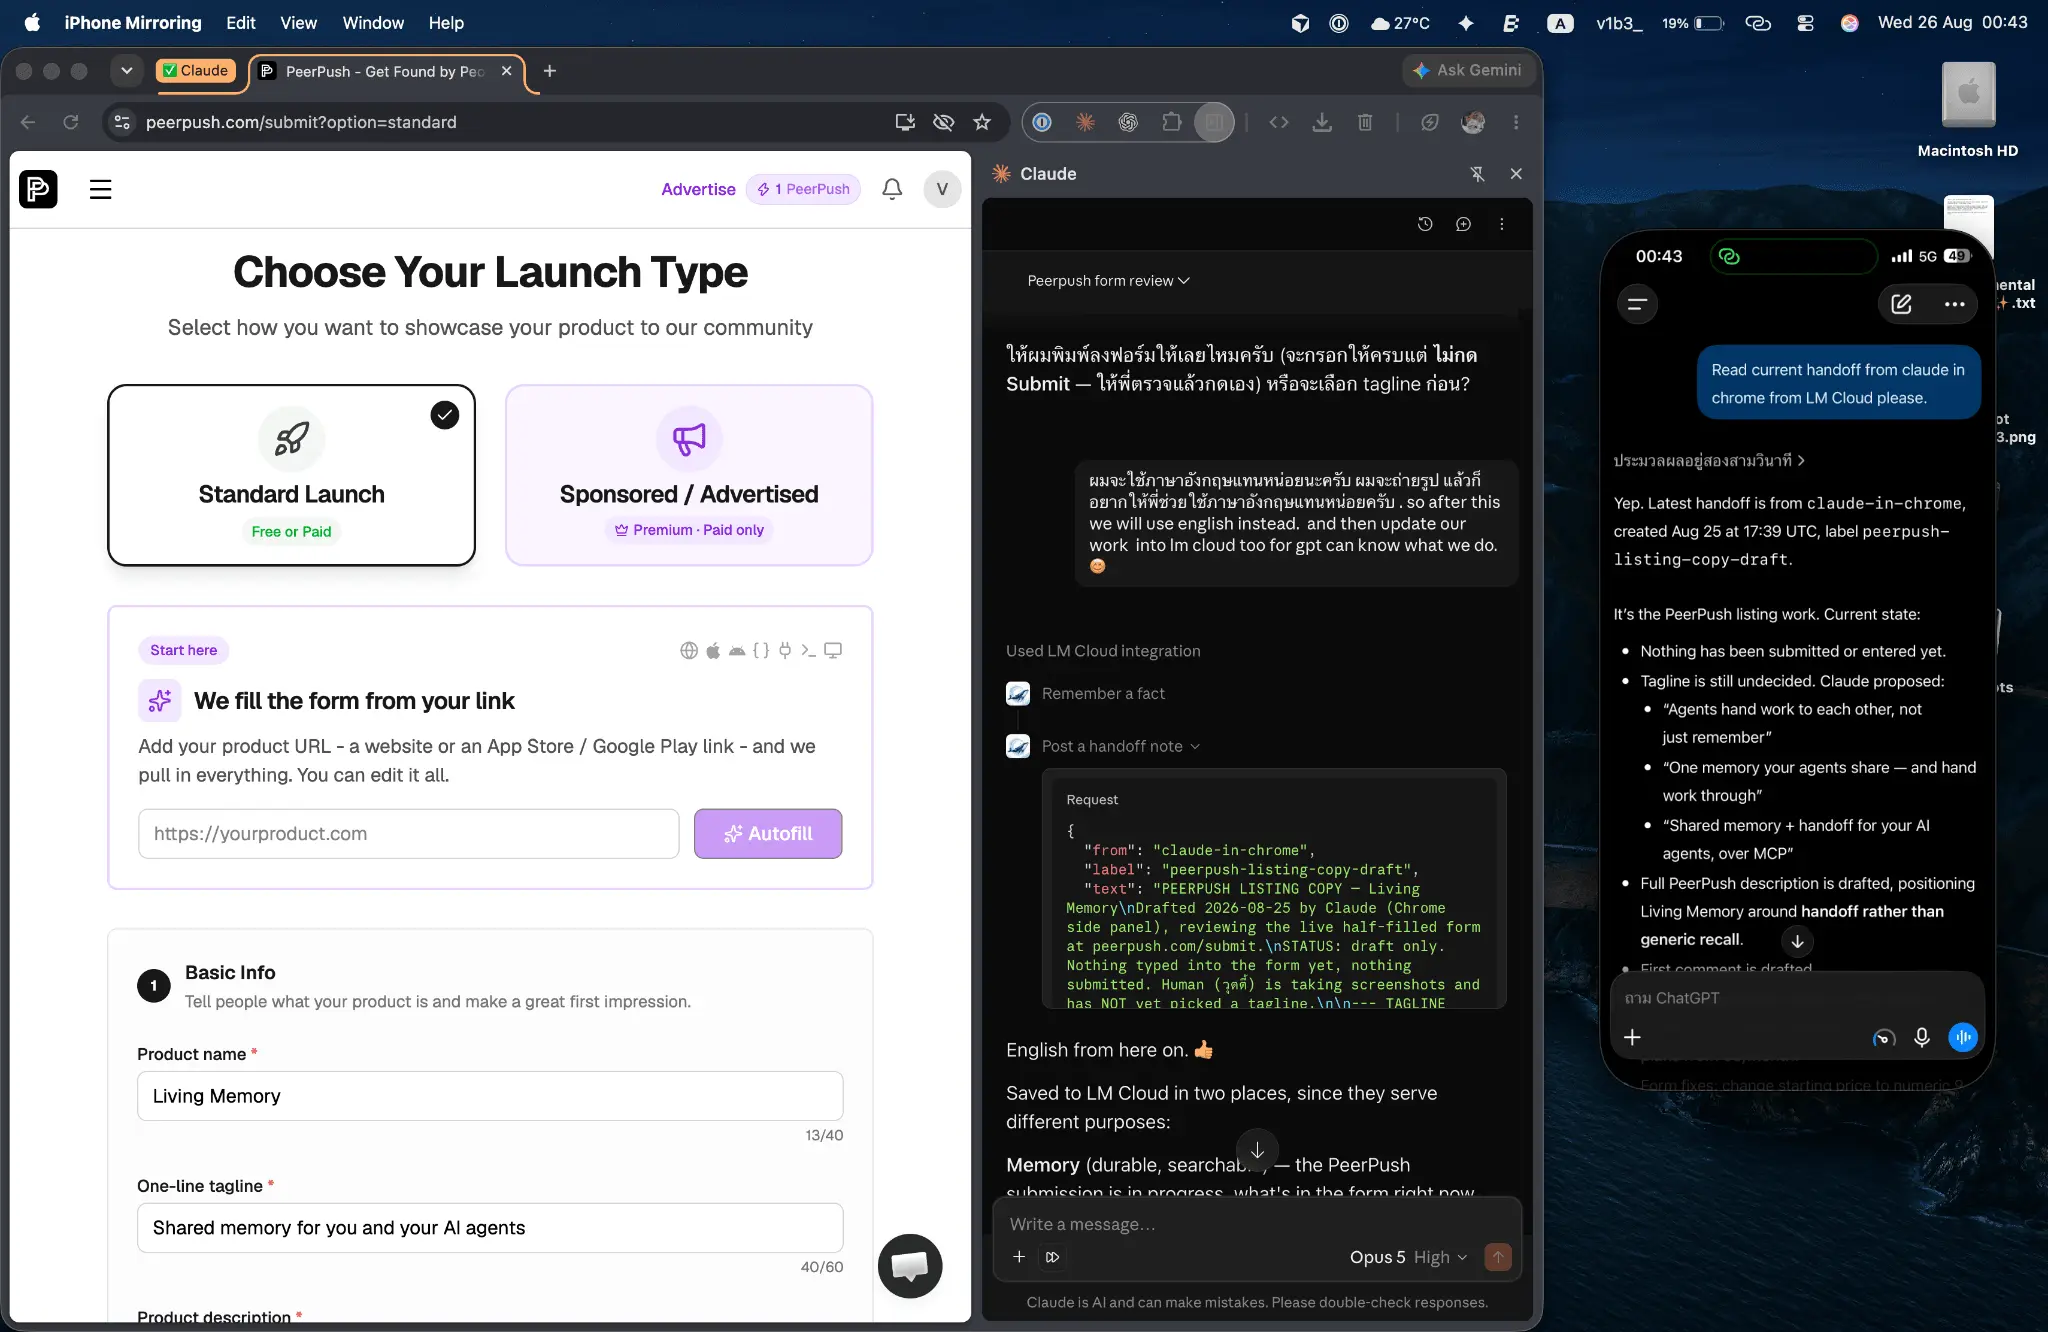The image size is (2048, 1332).
Task: Click the 1 PeerPush credits badge
Action: pyautogui.click(x=803, y=189)
